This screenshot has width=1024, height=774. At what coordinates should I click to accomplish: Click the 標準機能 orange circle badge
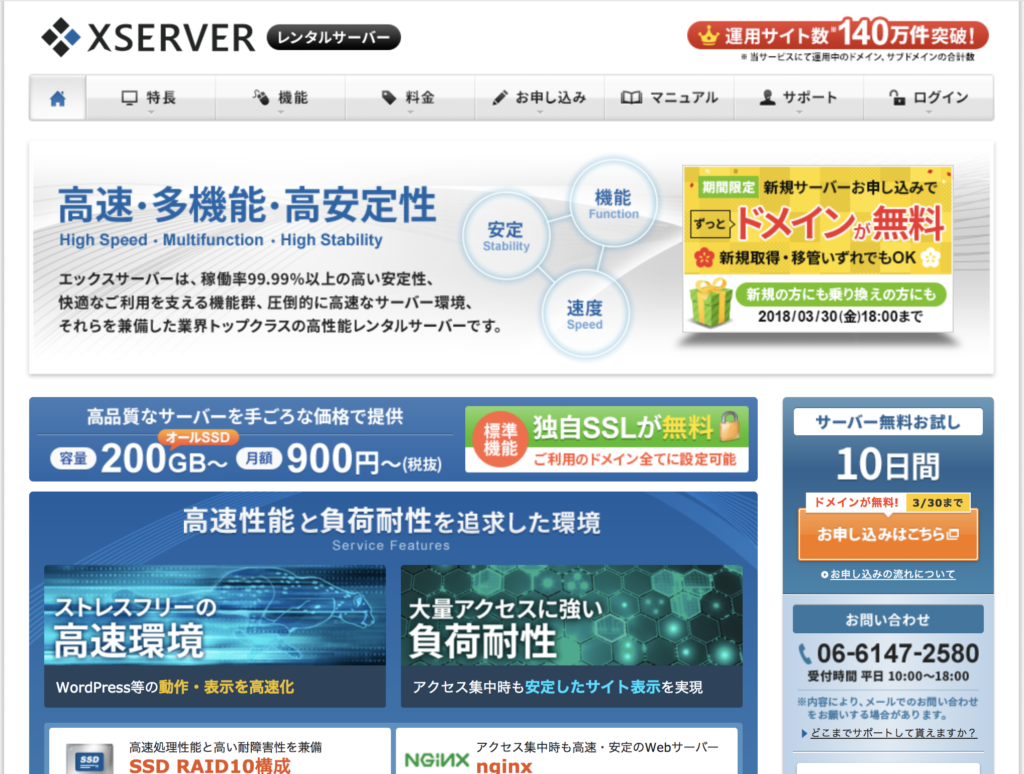pos(500,440)
